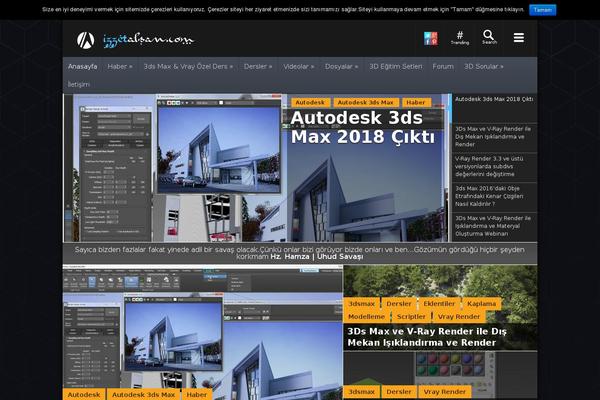This screenshot has width=600, height=400.
Task: Click Autodesk 3ds Max tag on lower-left post
Action: coord(143,394)
